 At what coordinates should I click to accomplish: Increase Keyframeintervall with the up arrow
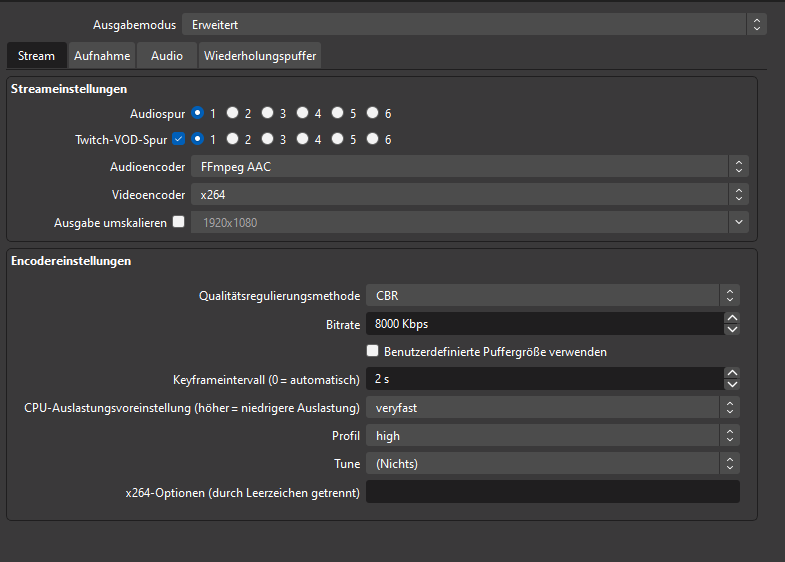732,373
